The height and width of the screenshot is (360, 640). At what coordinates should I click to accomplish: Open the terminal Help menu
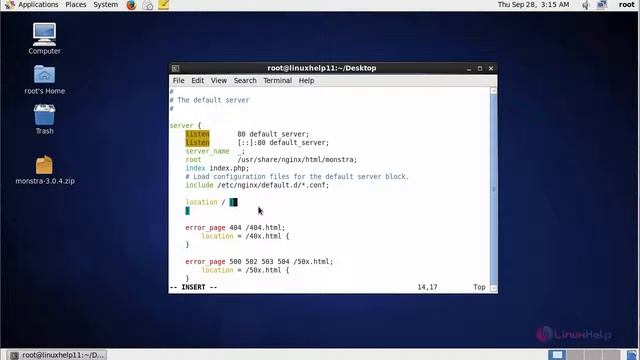[306, 80]
